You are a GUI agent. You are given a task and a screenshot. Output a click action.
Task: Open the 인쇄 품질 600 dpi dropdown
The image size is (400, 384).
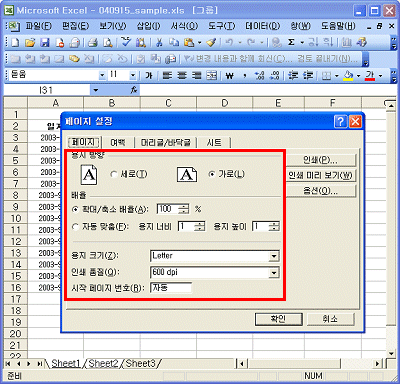pos(274,273)
